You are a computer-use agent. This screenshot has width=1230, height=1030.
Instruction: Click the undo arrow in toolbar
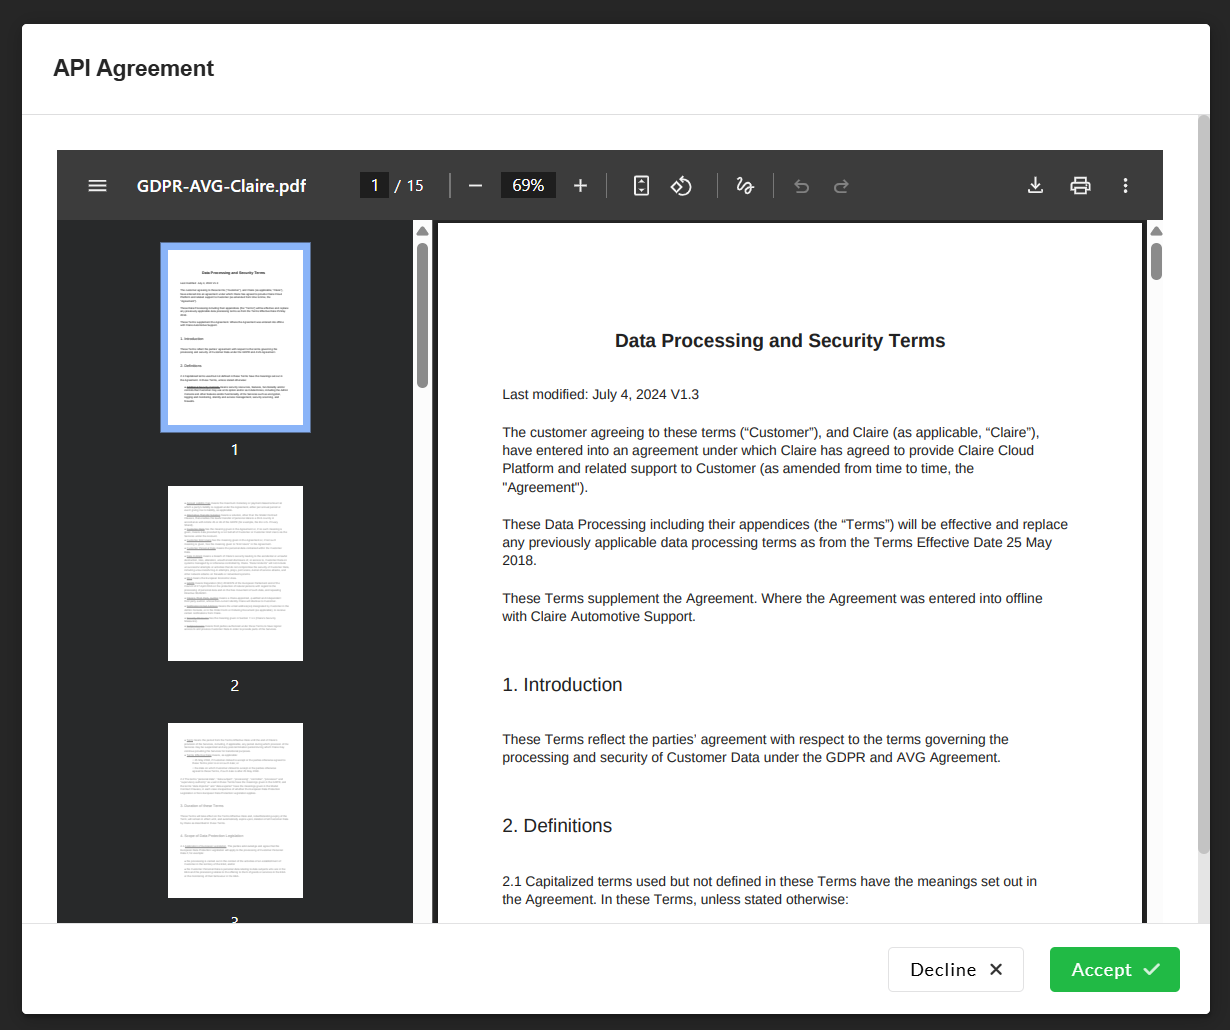point(801,186)
